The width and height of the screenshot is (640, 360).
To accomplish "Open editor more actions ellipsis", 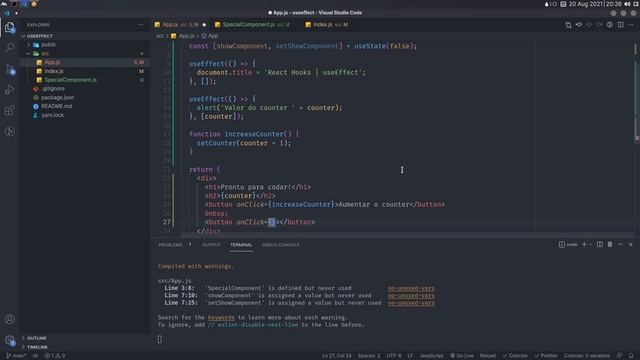I will click(631, 25).
